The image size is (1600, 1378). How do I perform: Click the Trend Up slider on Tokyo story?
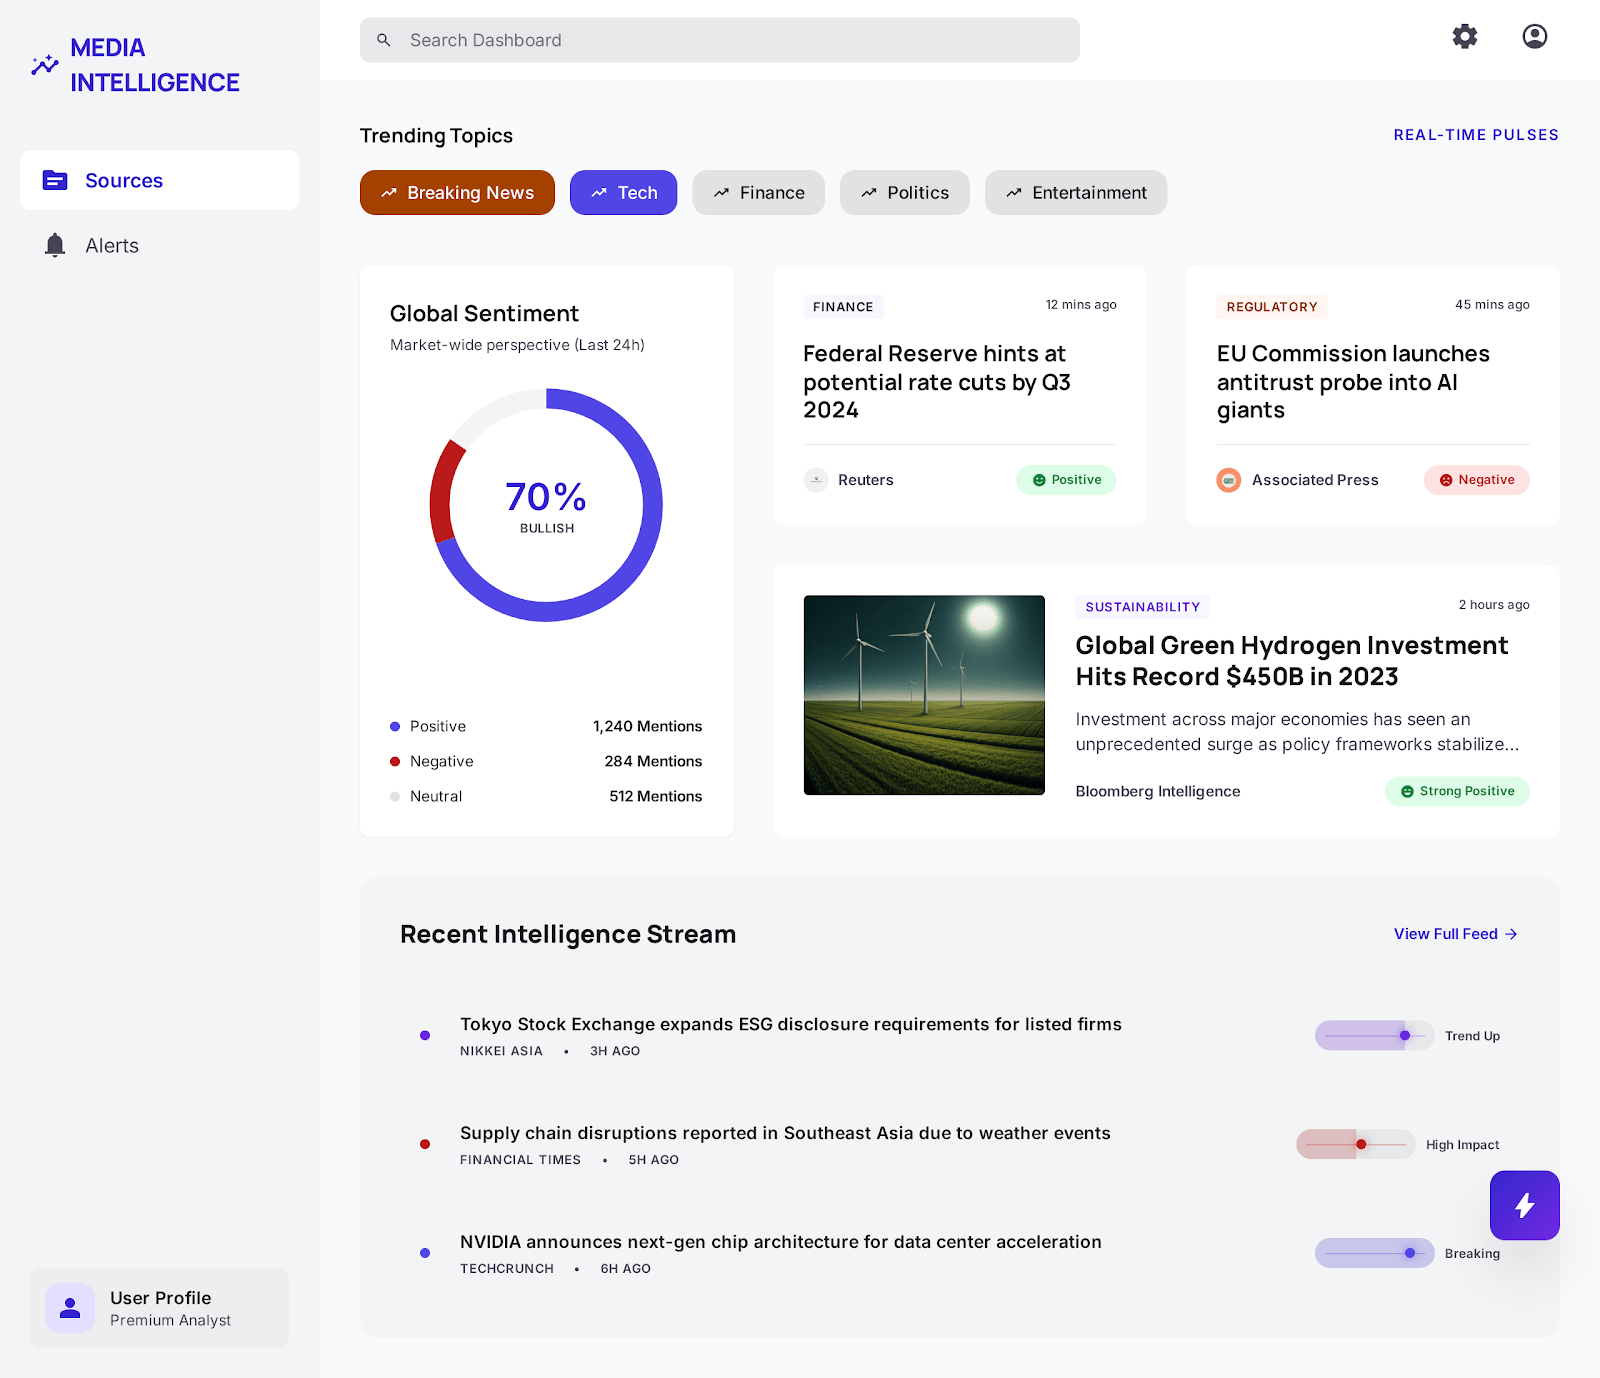[1374, 1036]
